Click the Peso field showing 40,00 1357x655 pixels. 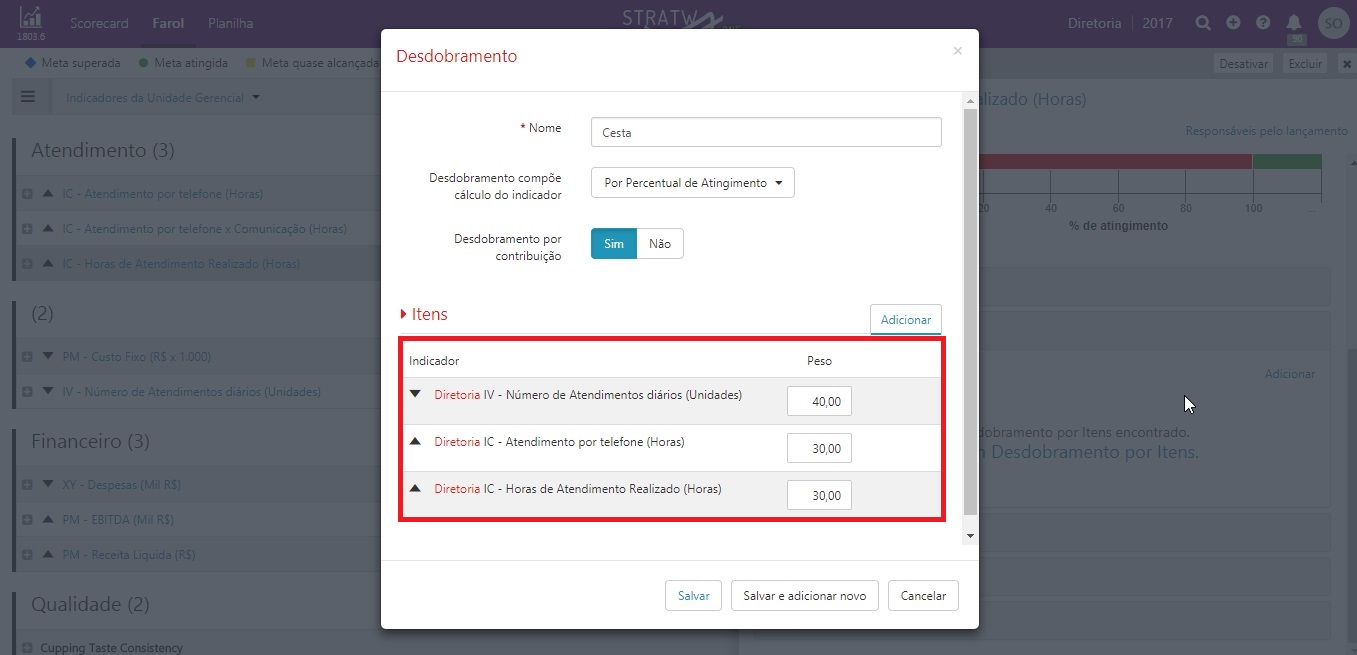click(x=819, y=402)
